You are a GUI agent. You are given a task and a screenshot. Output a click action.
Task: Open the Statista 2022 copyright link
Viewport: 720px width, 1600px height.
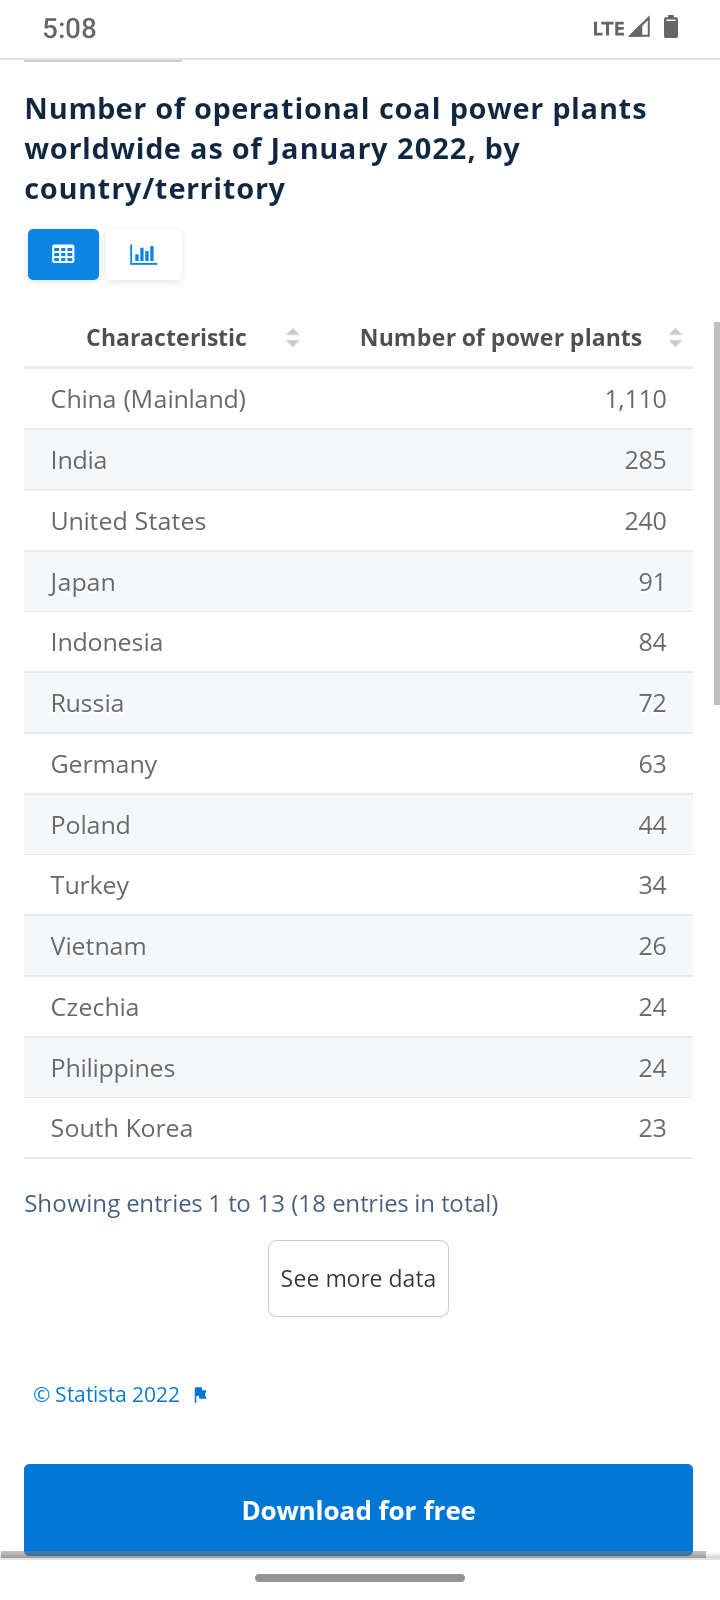(x=107, y=1395)
